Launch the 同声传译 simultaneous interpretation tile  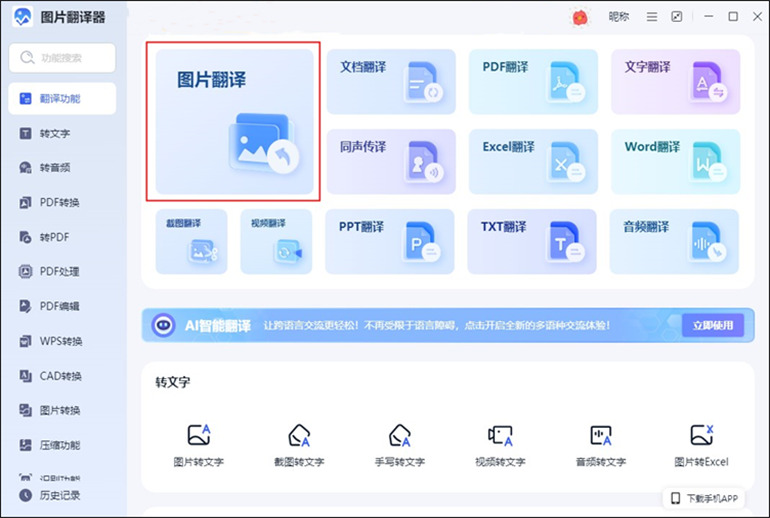coord(391,161)
